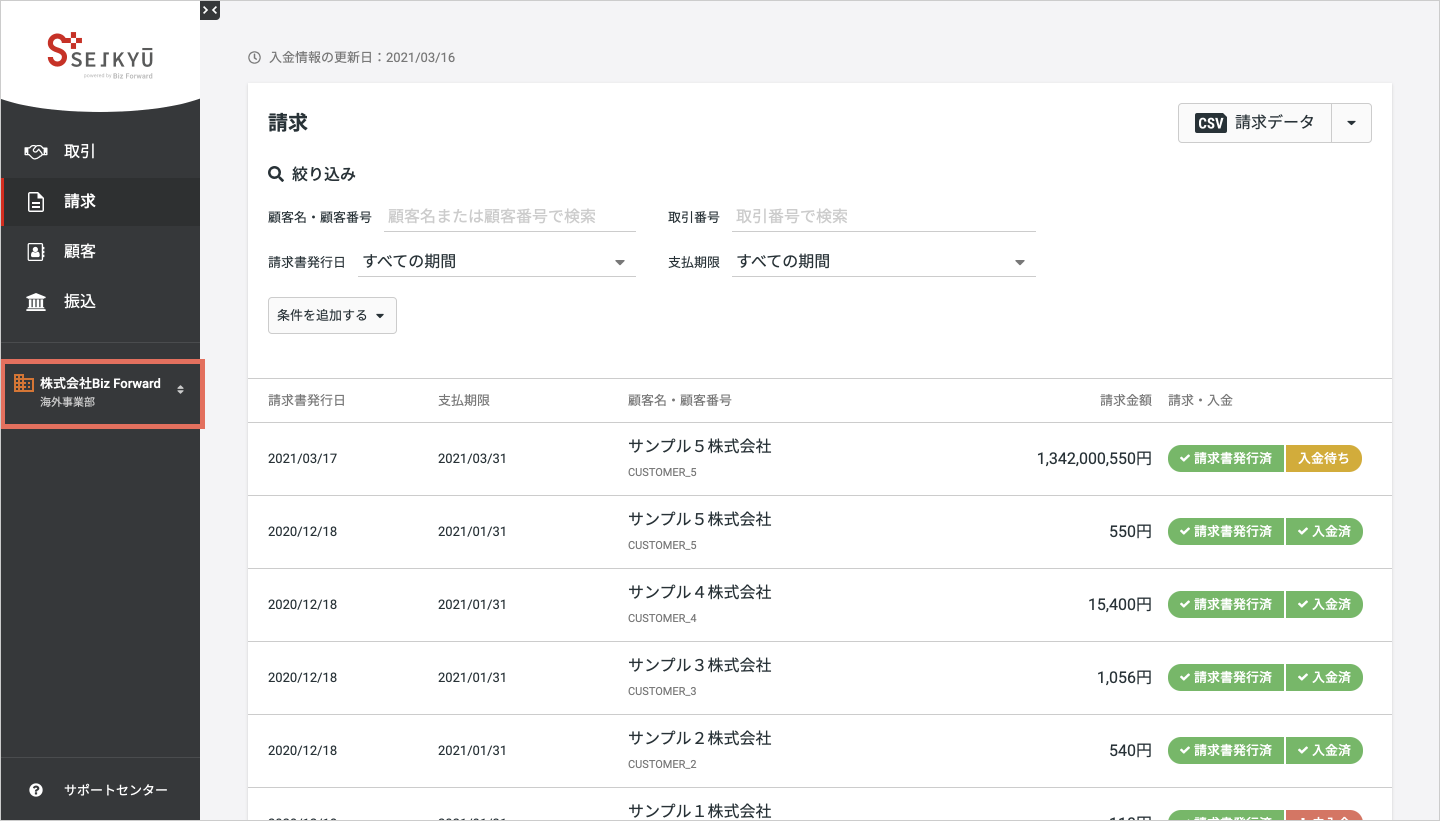Select サンプル４株式会社 customer name

700,593
